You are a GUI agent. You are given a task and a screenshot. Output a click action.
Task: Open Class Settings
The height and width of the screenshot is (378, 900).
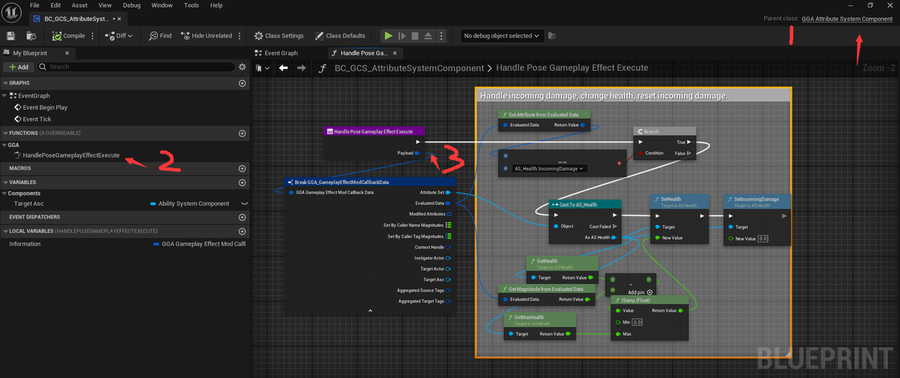coord(279,36)
